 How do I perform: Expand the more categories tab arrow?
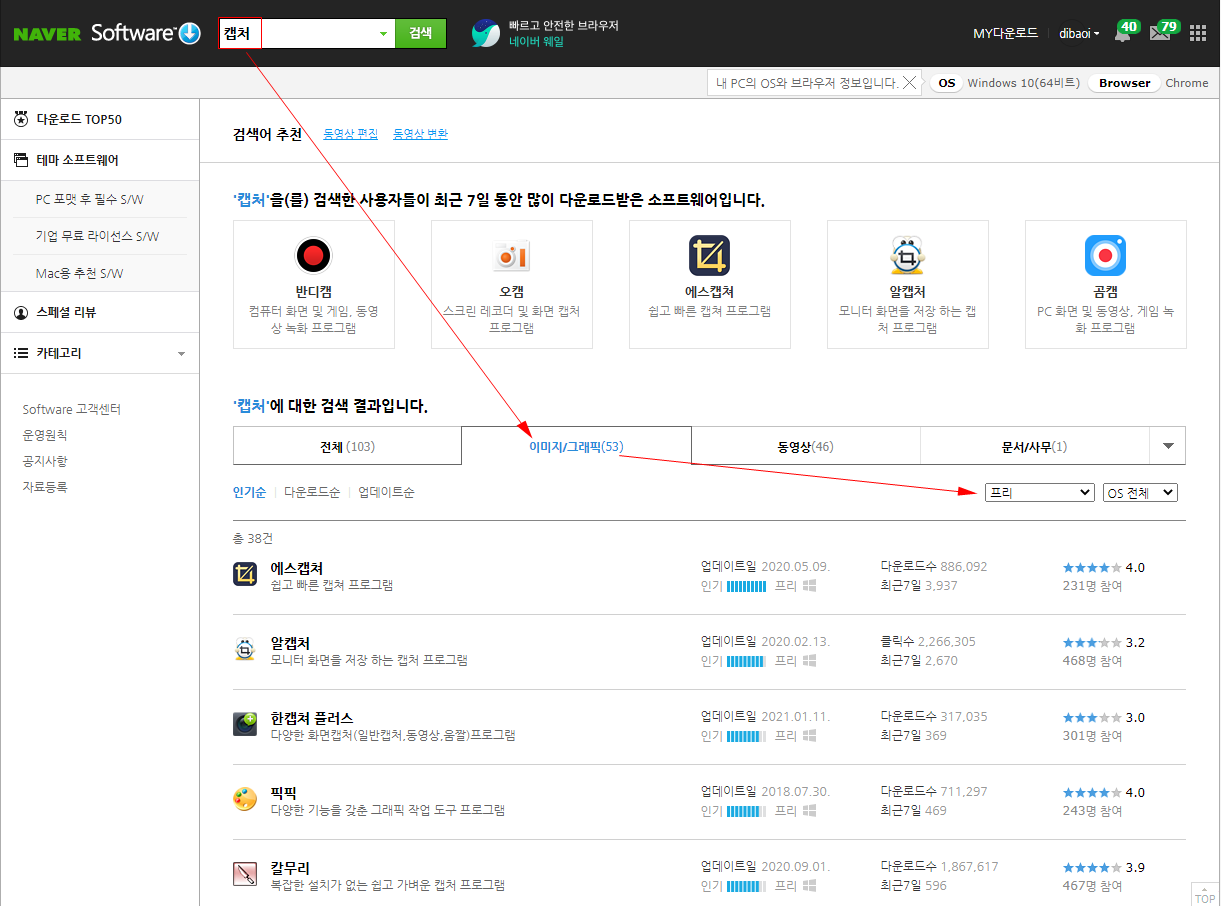click(x=1168, y=446)
